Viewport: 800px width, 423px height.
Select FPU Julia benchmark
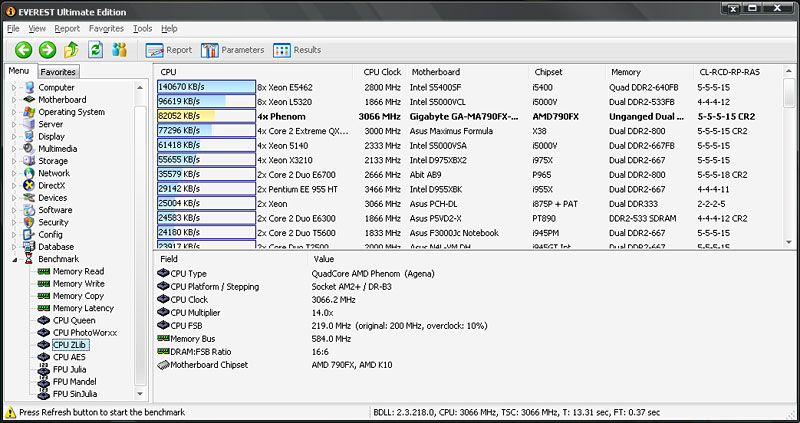click(x=69, y=369)
